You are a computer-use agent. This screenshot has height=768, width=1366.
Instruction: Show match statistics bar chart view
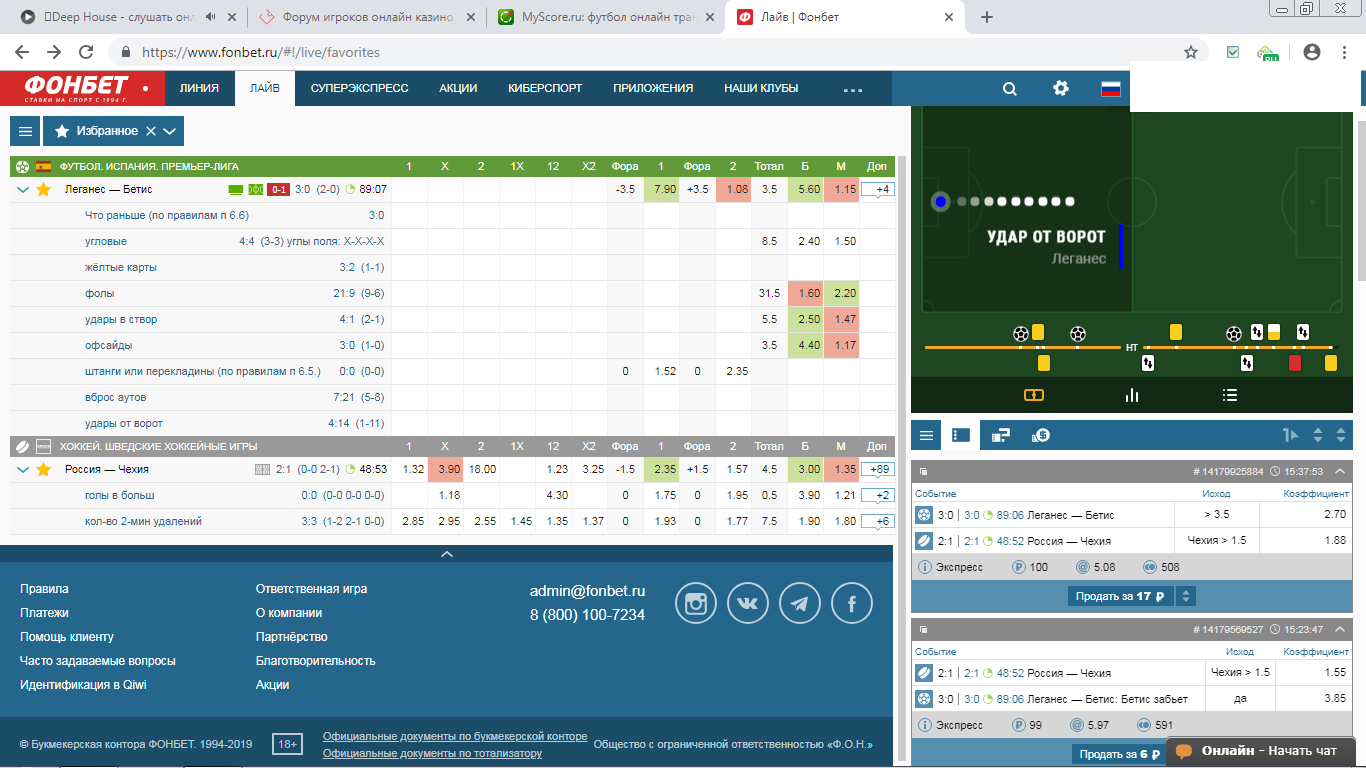coord(1132,395)
